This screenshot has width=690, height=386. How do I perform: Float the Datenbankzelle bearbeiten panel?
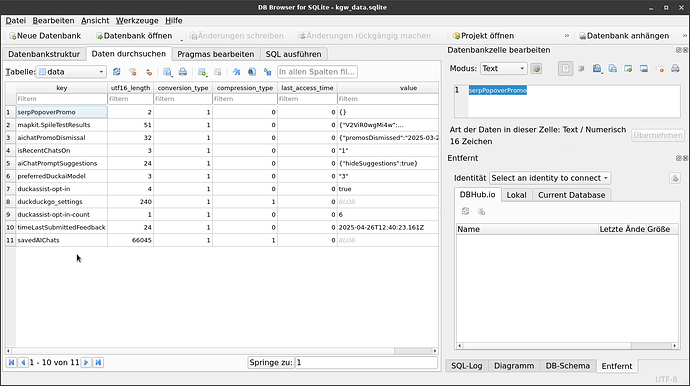point(679,50)
